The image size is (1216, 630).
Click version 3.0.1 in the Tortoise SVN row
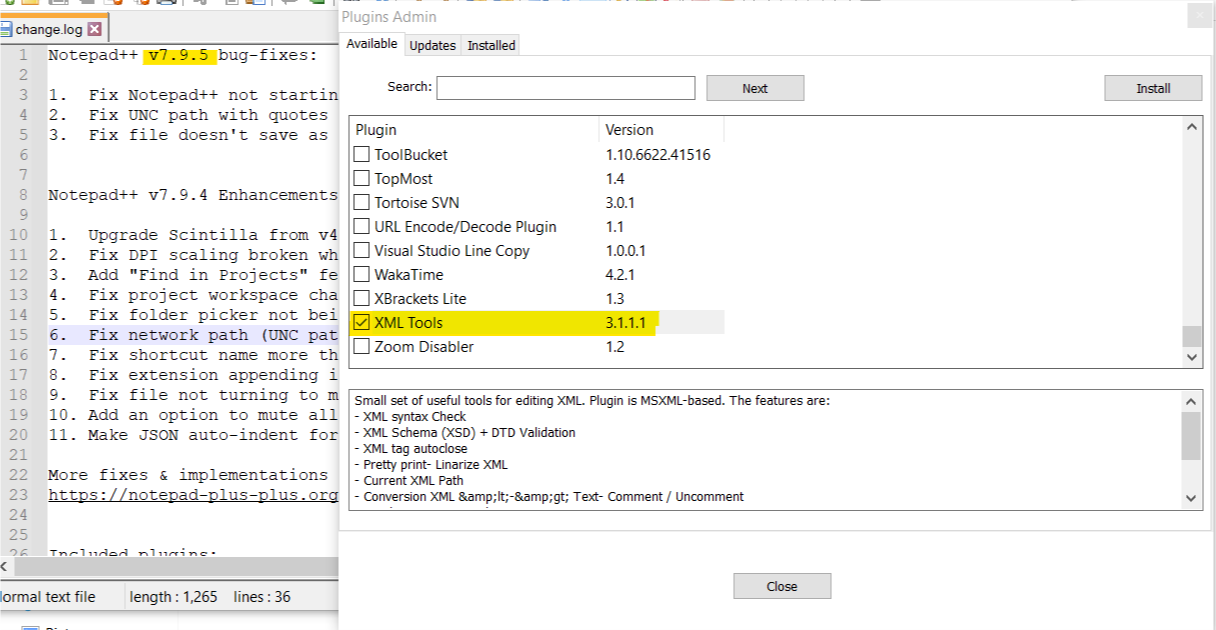tap(620, 203)
